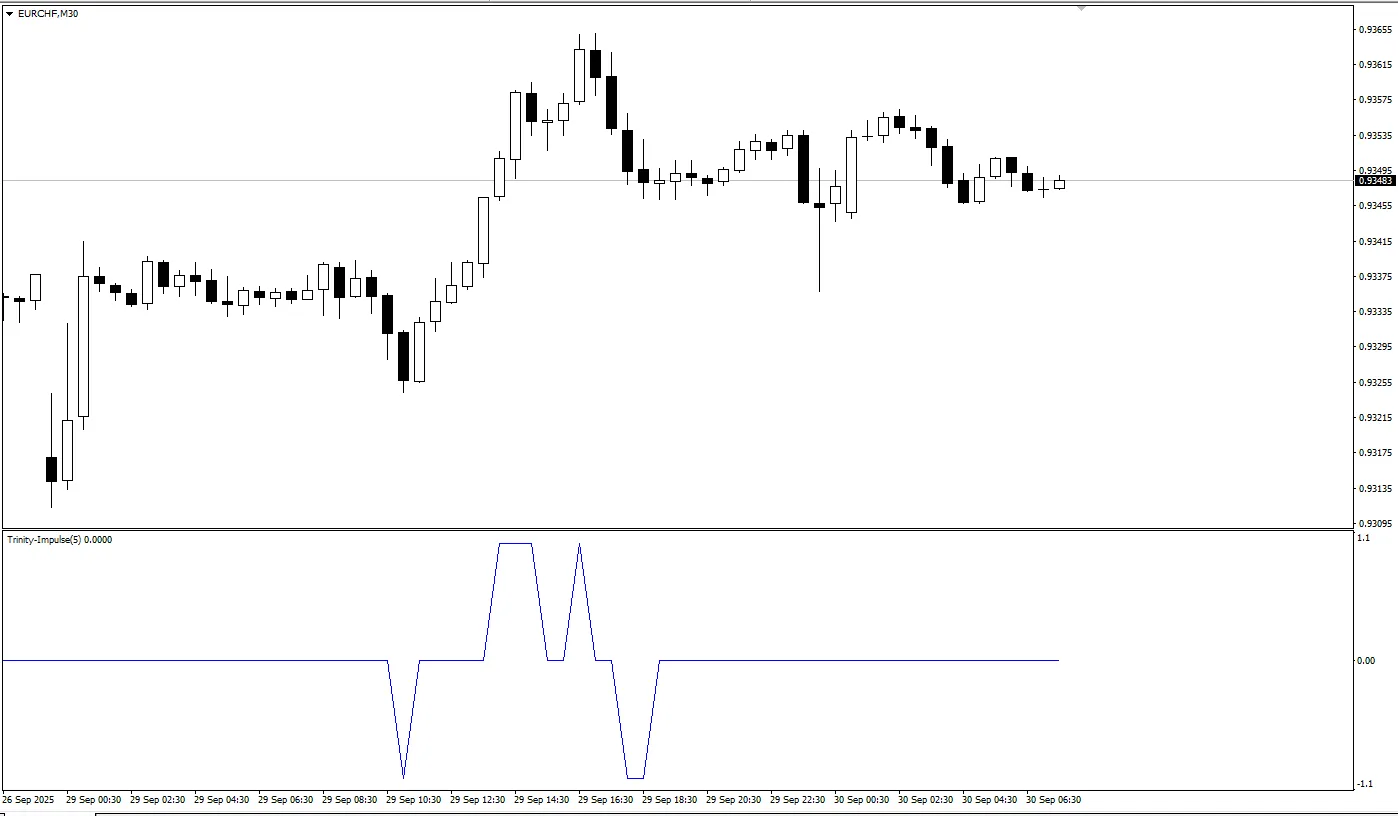Select the current price tag 0.93483
The image size is (1398, 816).
[x=1375, y=181]
